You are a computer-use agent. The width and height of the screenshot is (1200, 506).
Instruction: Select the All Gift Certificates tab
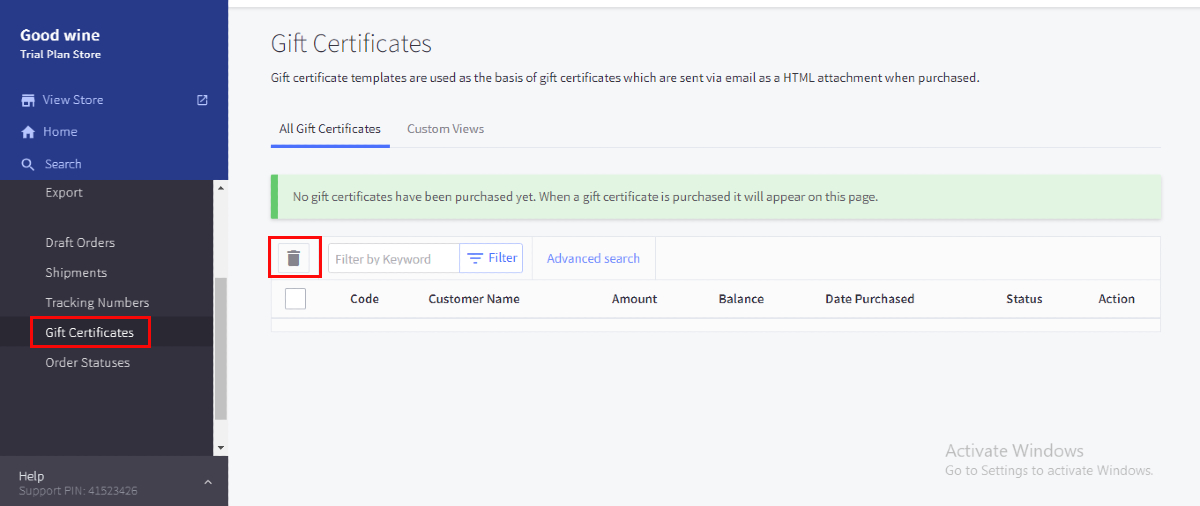tap(330, 129)
